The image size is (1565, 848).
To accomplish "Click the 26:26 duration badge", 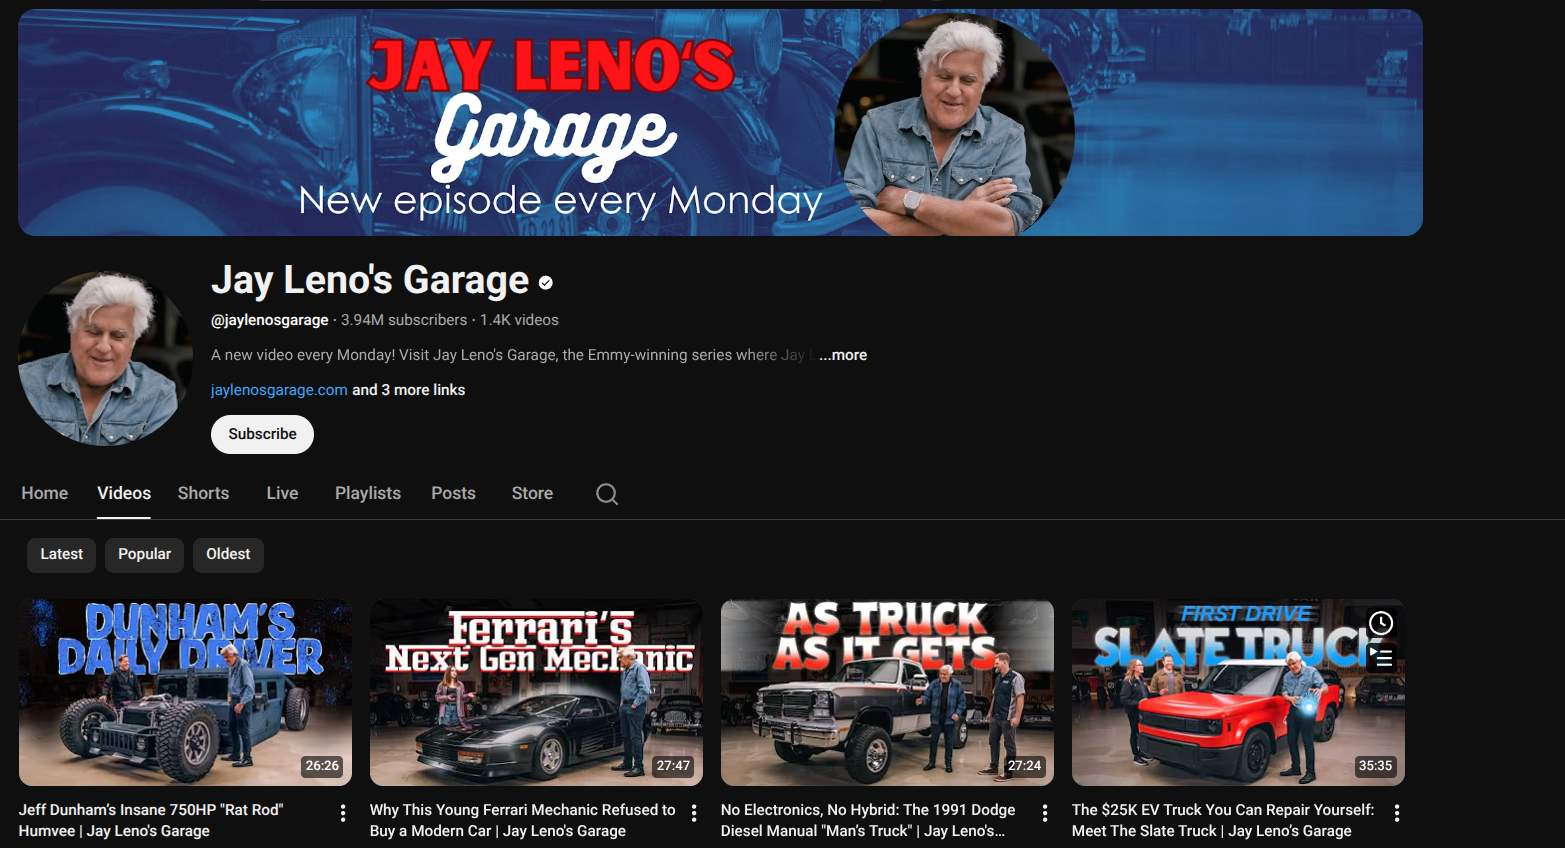I will click(322, 766).
